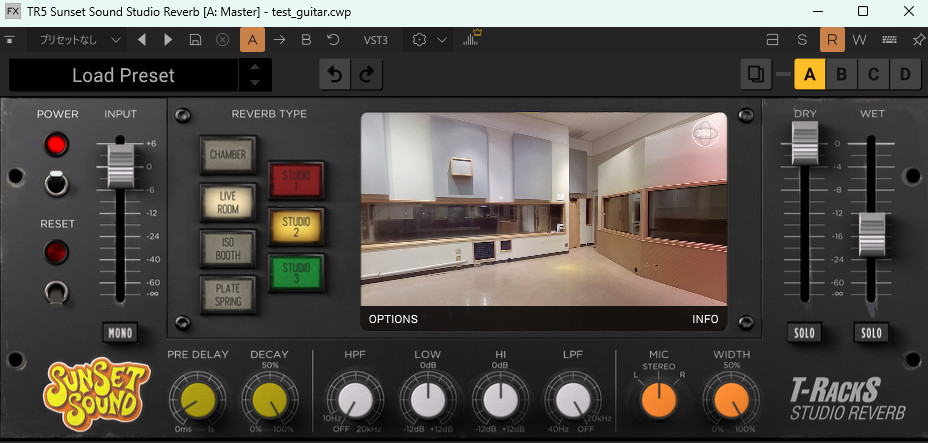The width and height of the screenshot is (928, 443).
Task: Toggle the keyboard input icon
Action: click(x=889, y=40)
